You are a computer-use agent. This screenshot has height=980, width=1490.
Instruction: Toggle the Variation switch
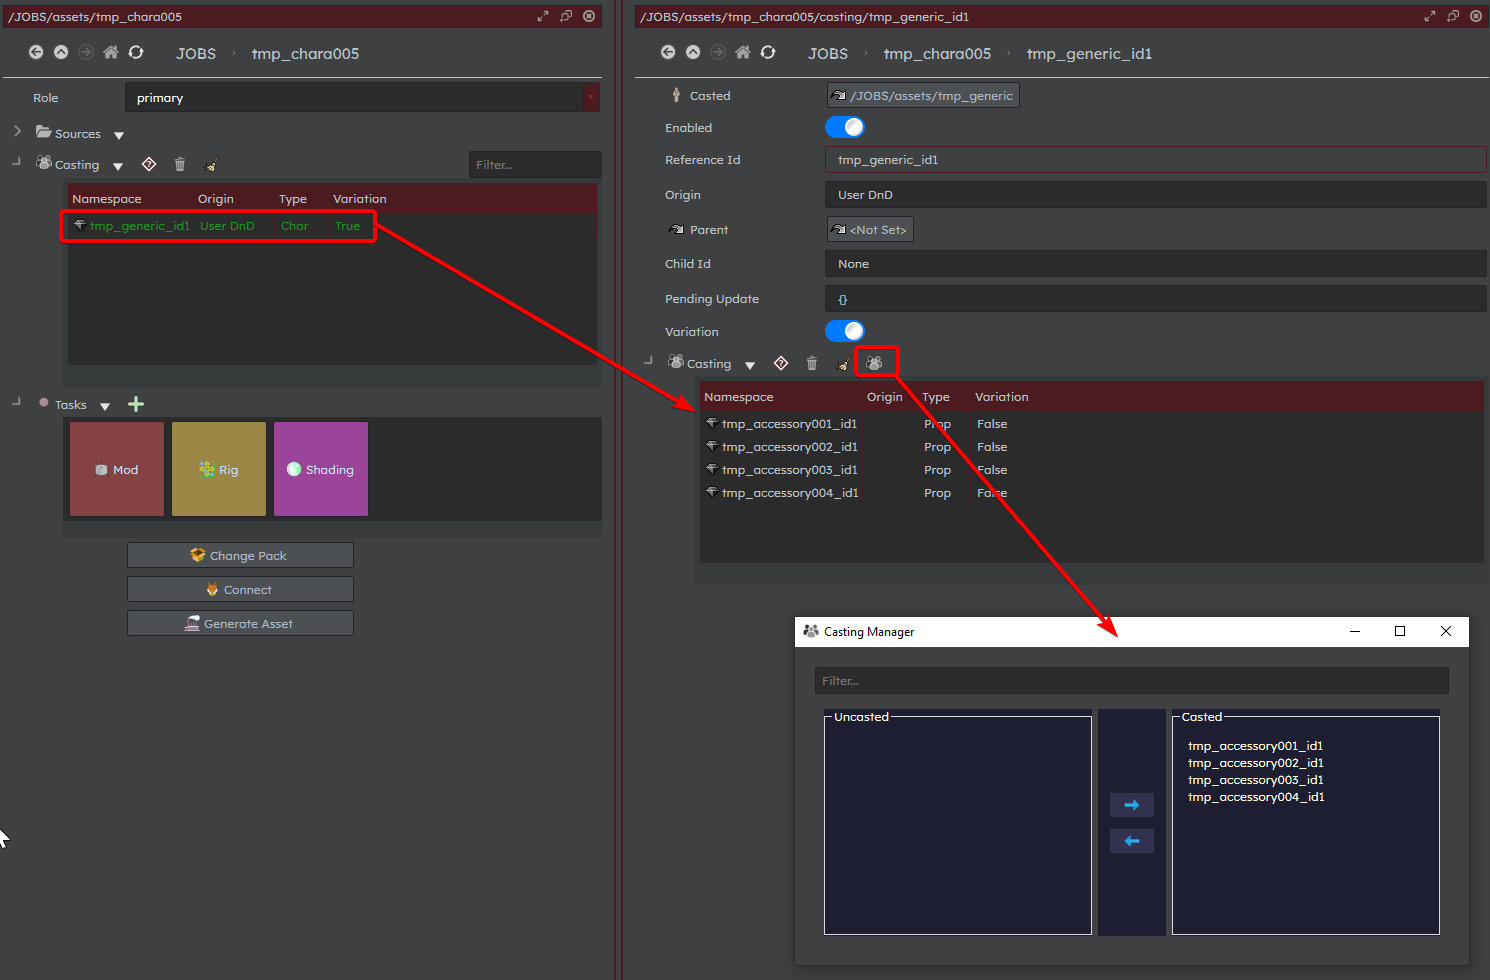coord(845,331)
